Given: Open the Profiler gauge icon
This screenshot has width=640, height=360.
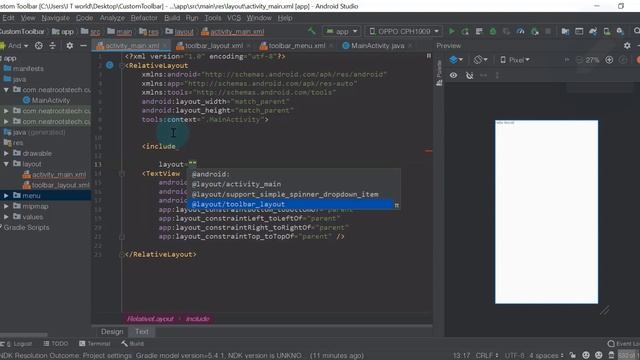Looking at the screenshot, I should [520, 31].
